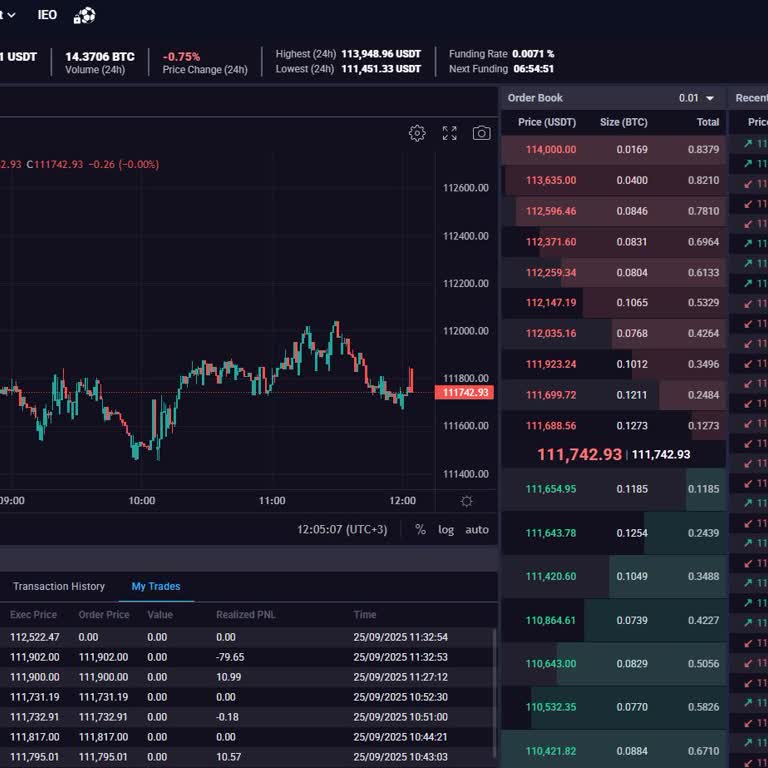Click the Order Book panel title
The height and width of the screenshot is (768, 768).
click(x=535, y=98)
